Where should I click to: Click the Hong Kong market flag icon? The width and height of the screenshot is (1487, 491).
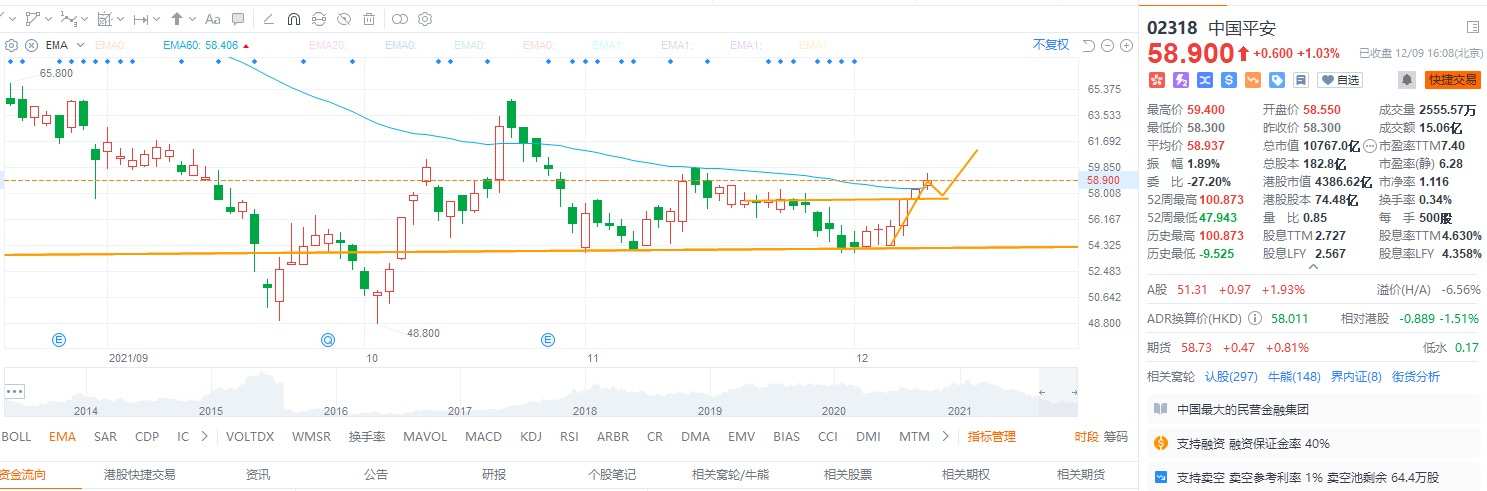(1157, 79)
